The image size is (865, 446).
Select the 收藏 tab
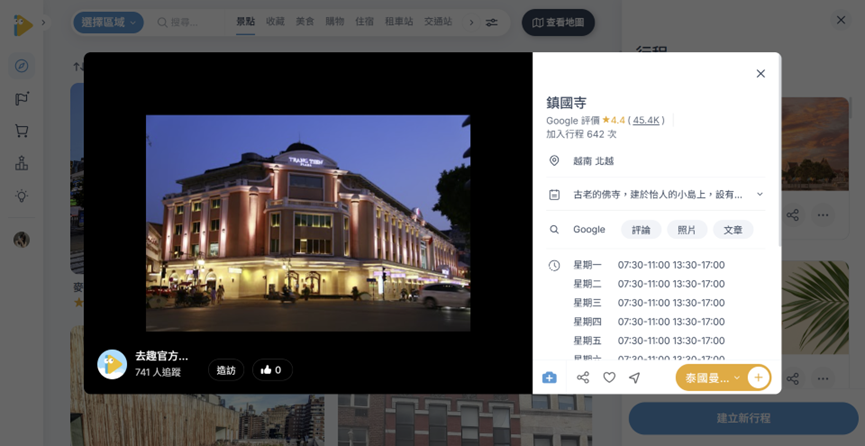click(275, 22)
